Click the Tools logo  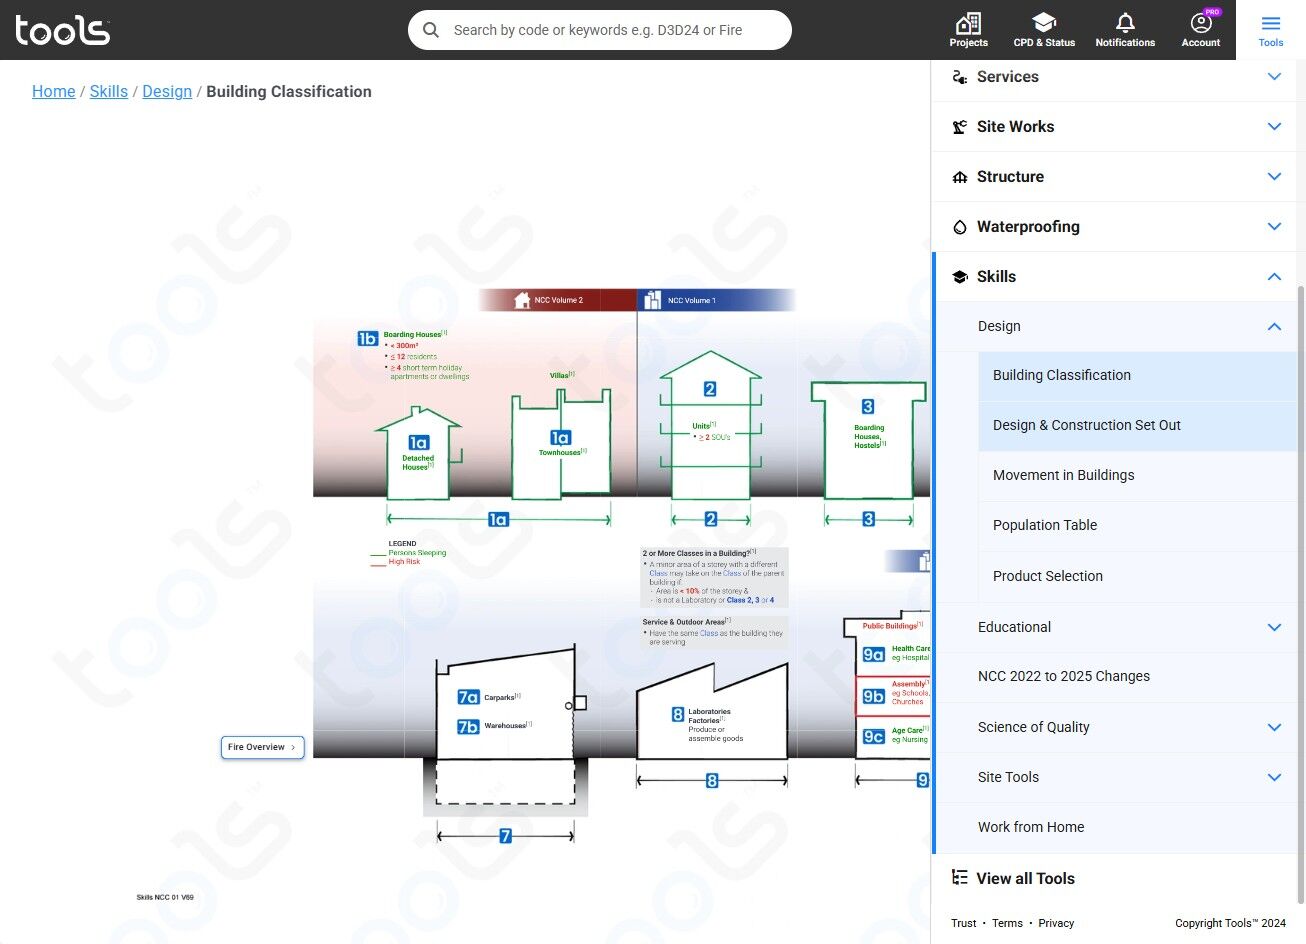62,30
